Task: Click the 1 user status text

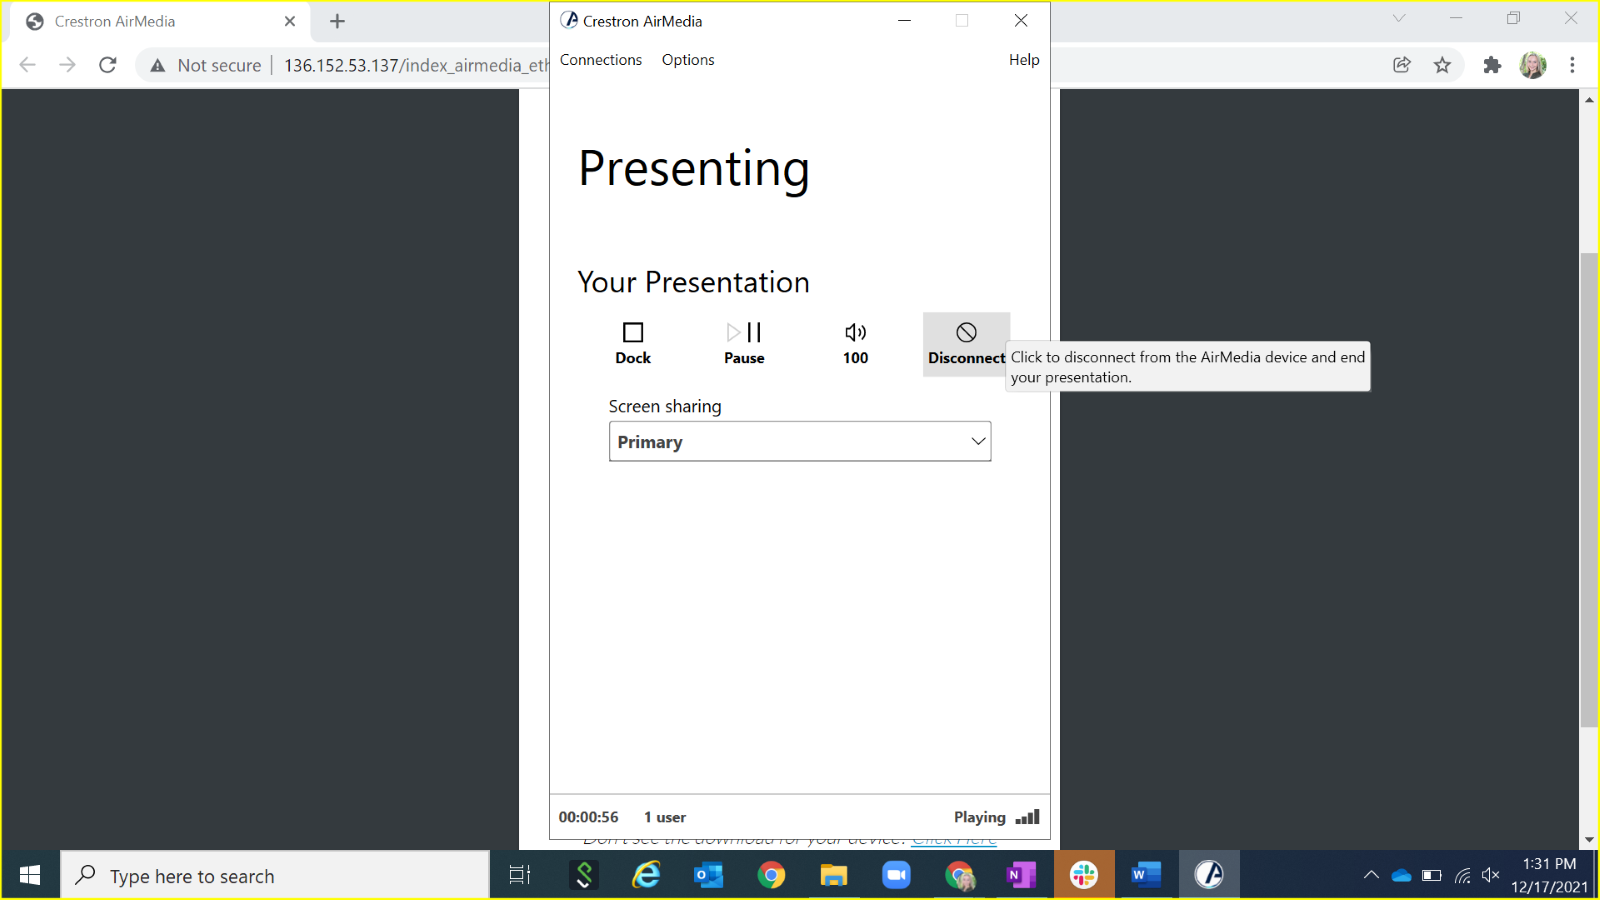Action: (x=665, y=817)
